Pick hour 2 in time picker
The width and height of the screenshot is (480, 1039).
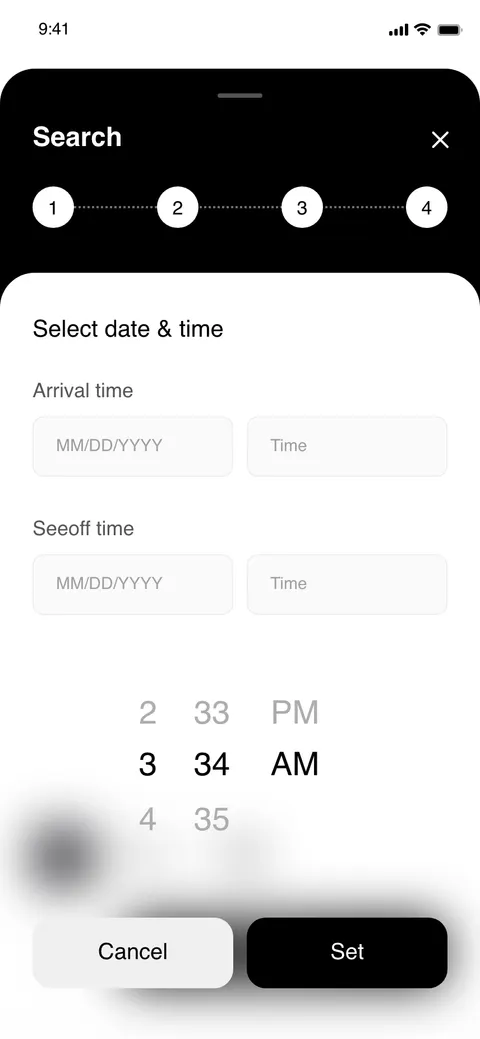147,712
